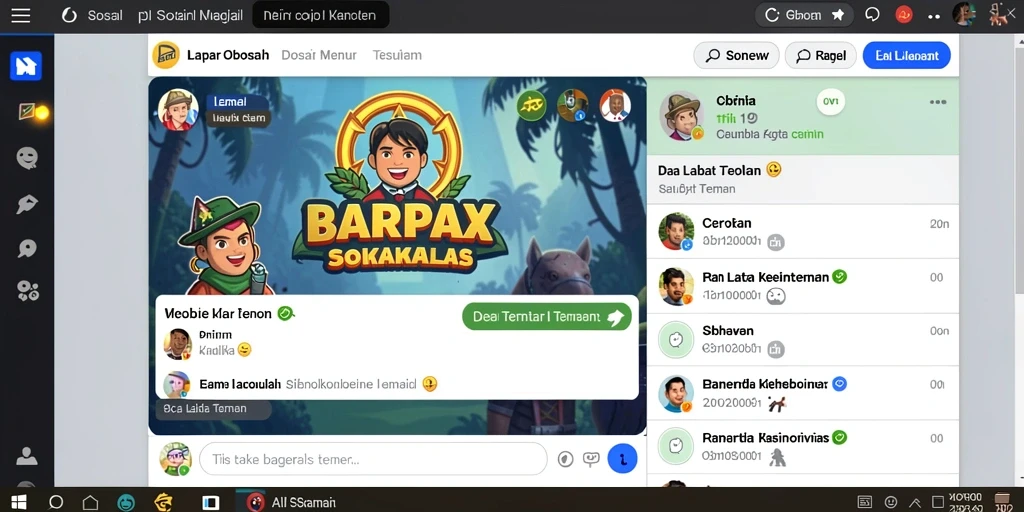This screenshot has width=1024, height=512.
Task: Click the circles cluster sidebar icon
Action: click(27, 291)
